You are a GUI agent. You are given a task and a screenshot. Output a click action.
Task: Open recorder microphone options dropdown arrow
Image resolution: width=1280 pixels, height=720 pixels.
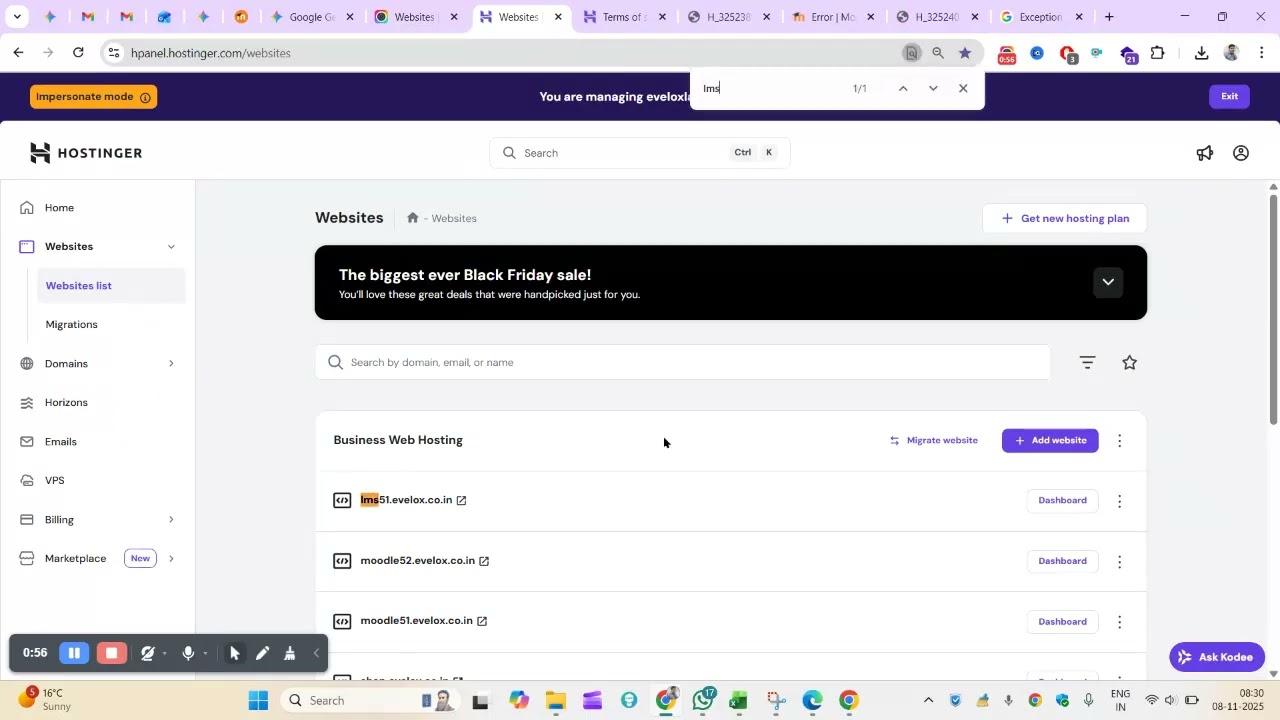point(205,654)
